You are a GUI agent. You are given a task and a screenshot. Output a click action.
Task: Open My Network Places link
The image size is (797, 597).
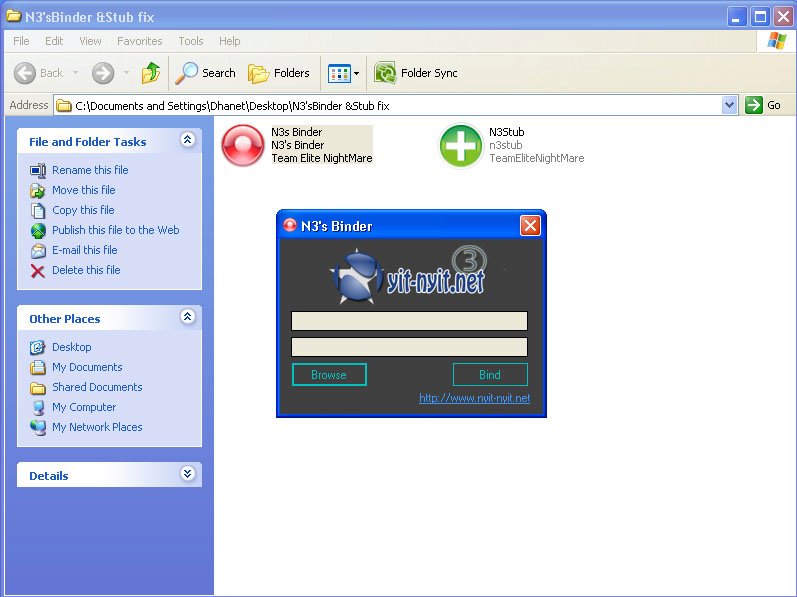click(97, 427)
